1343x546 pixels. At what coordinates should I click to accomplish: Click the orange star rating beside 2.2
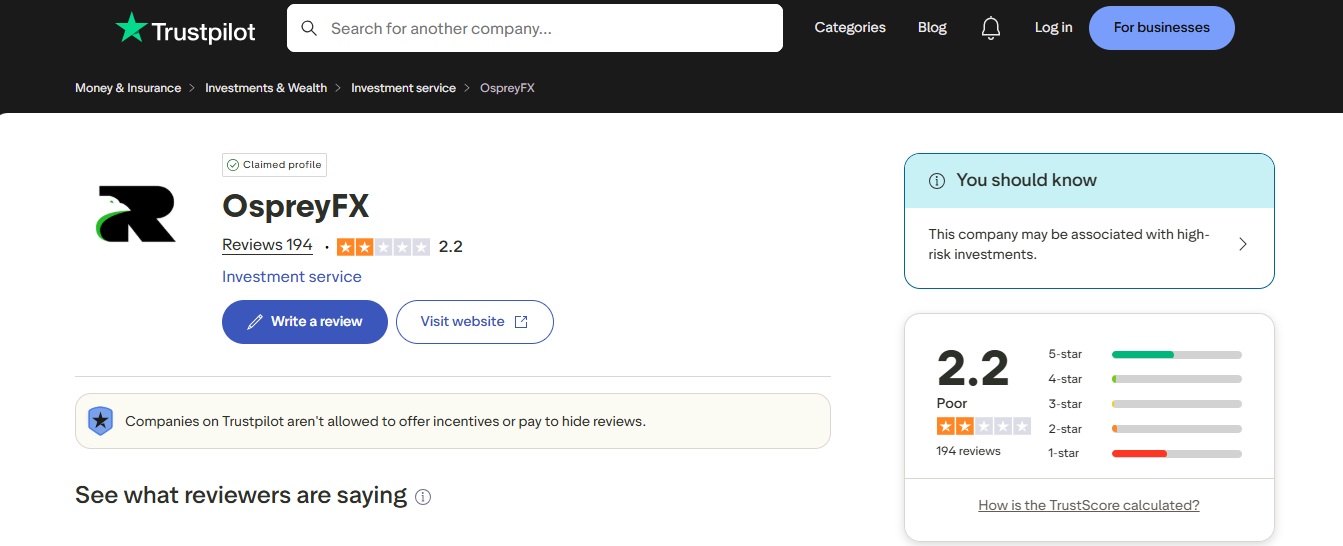383,246
